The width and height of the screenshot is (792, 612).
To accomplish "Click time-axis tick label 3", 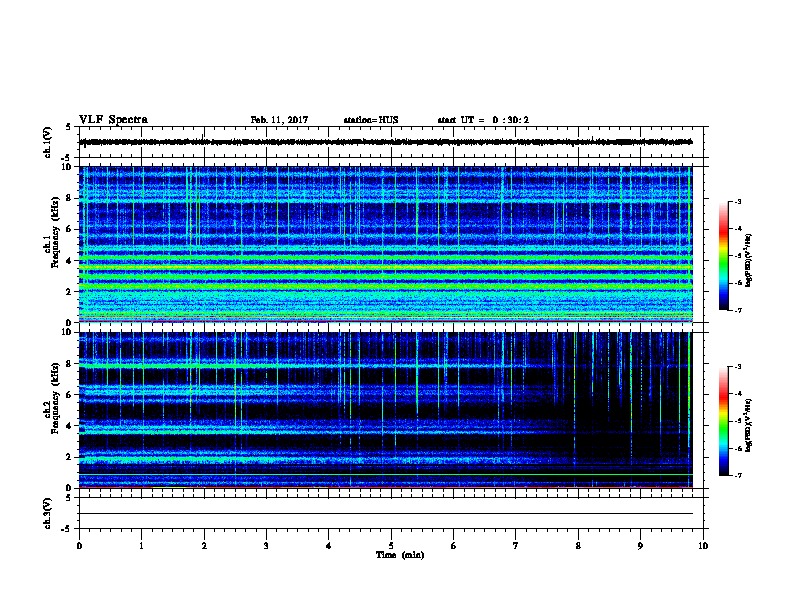I will pos(266,546).
